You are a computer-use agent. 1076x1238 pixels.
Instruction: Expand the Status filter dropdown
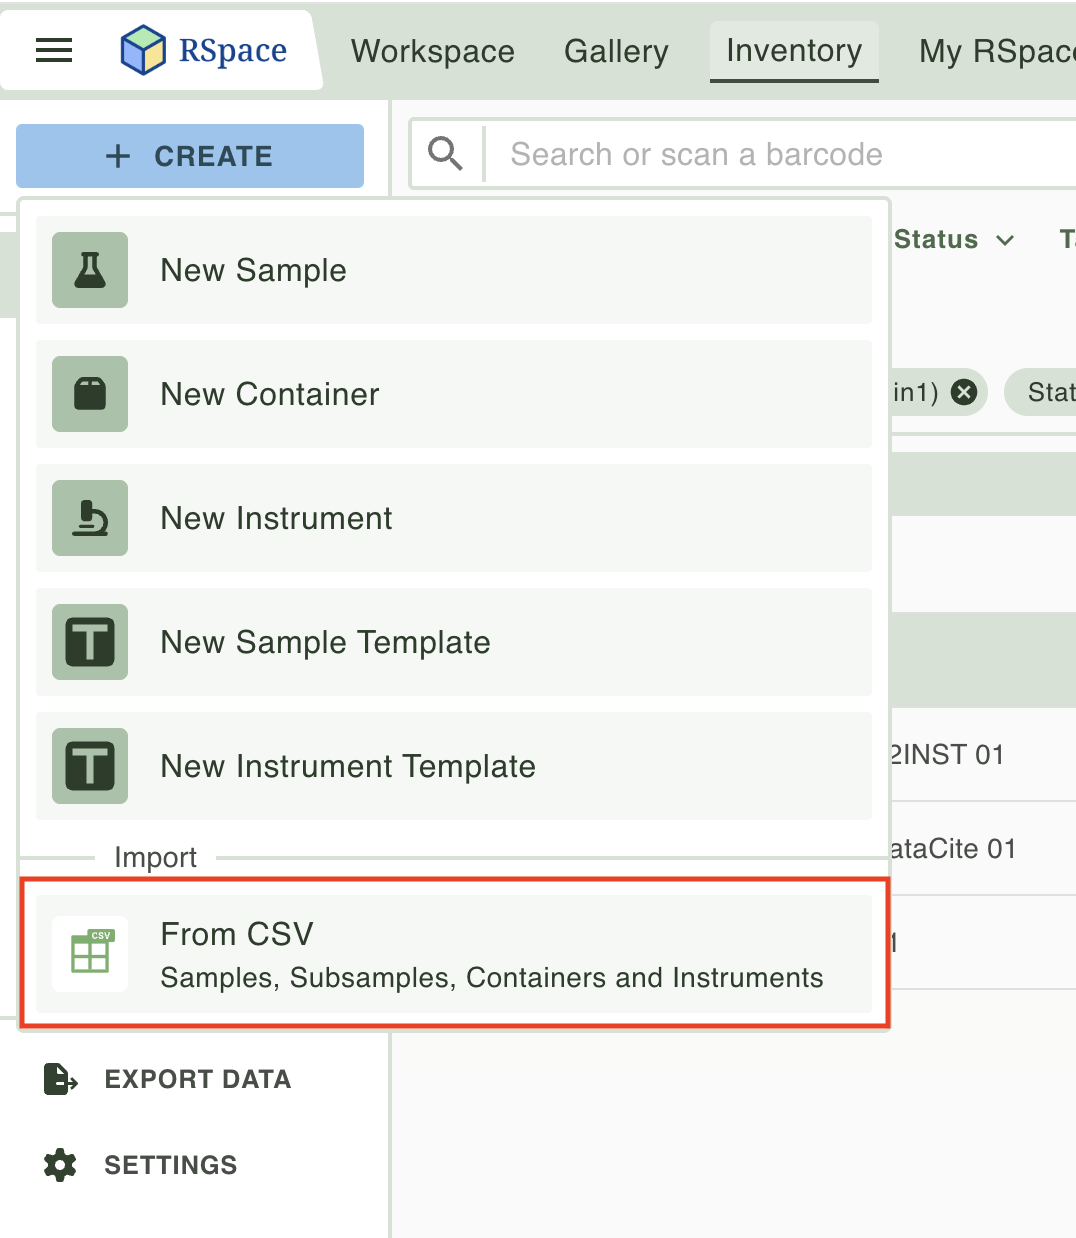[x=954, y=240]
